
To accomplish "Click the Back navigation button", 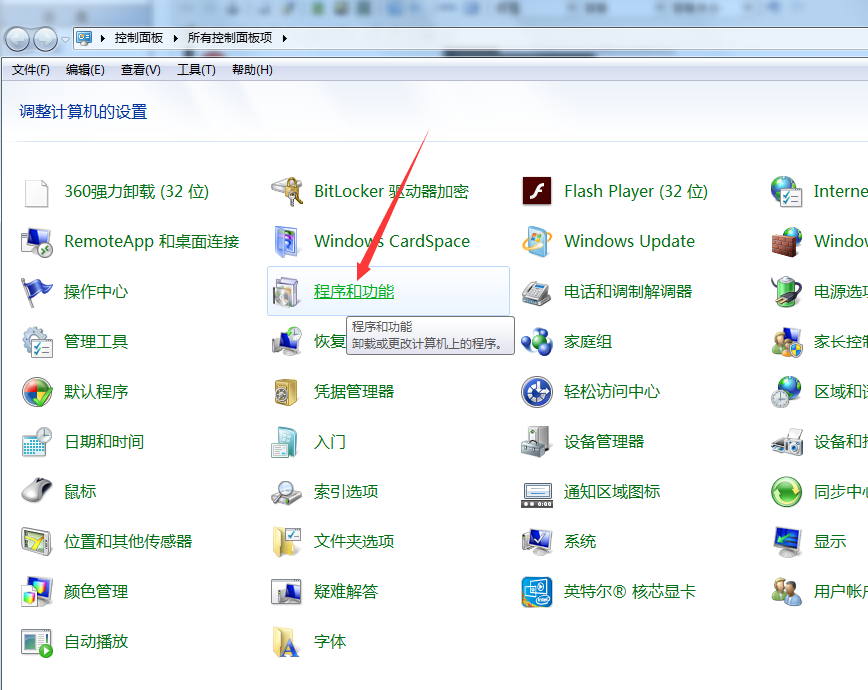I will coord(17,39).
